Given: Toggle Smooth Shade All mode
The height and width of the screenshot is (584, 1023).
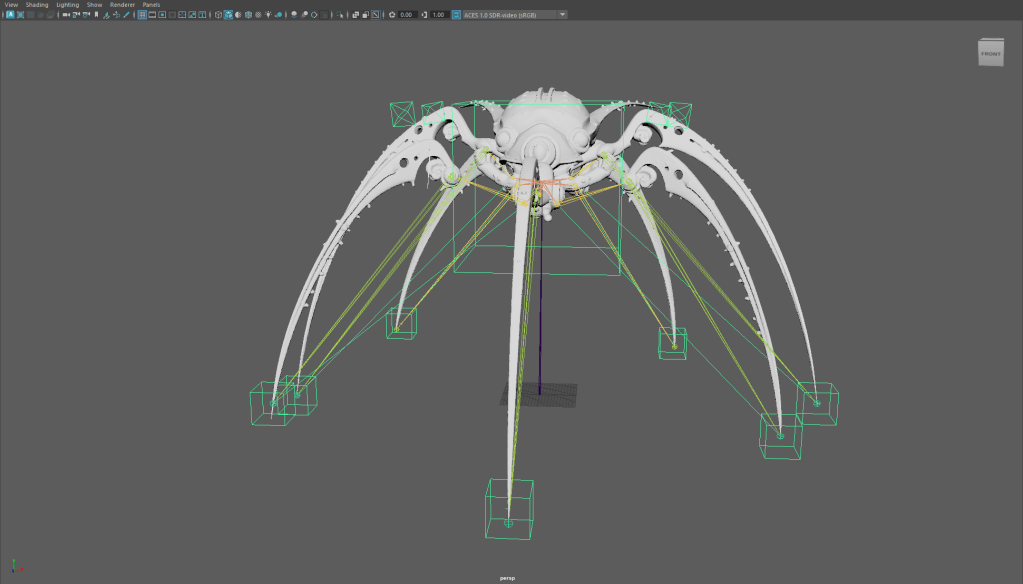Looking at the screenshot, I should coord(228,15).
